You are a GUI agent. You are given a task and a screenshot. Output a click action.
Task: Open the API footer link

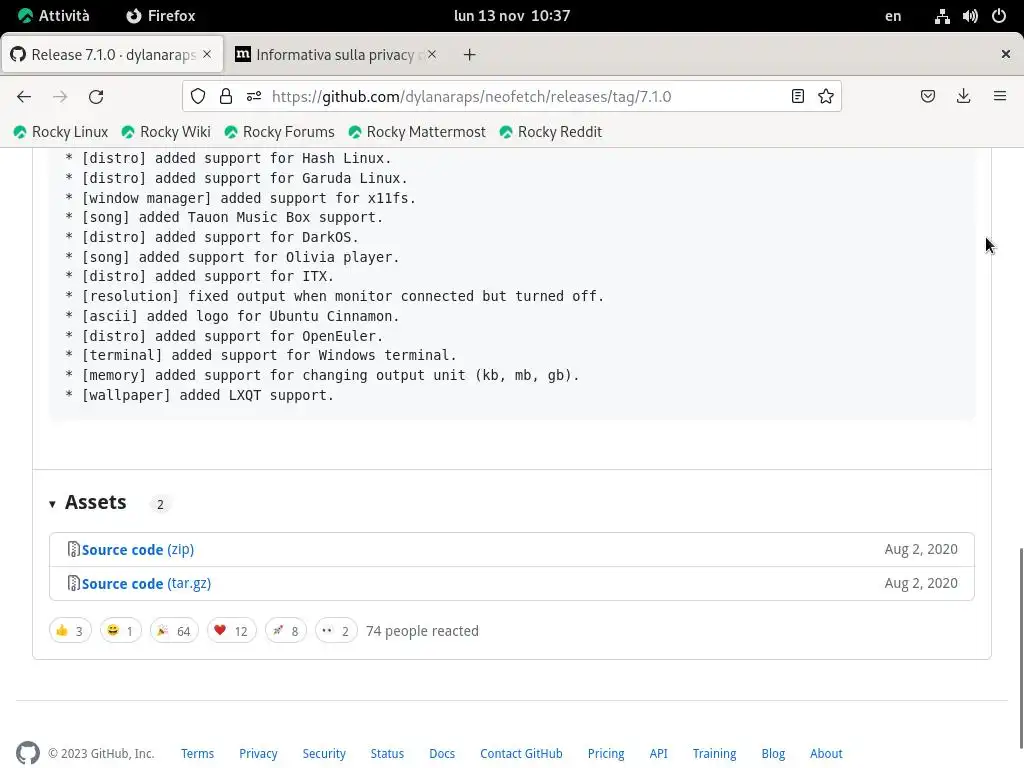(658, 753)
